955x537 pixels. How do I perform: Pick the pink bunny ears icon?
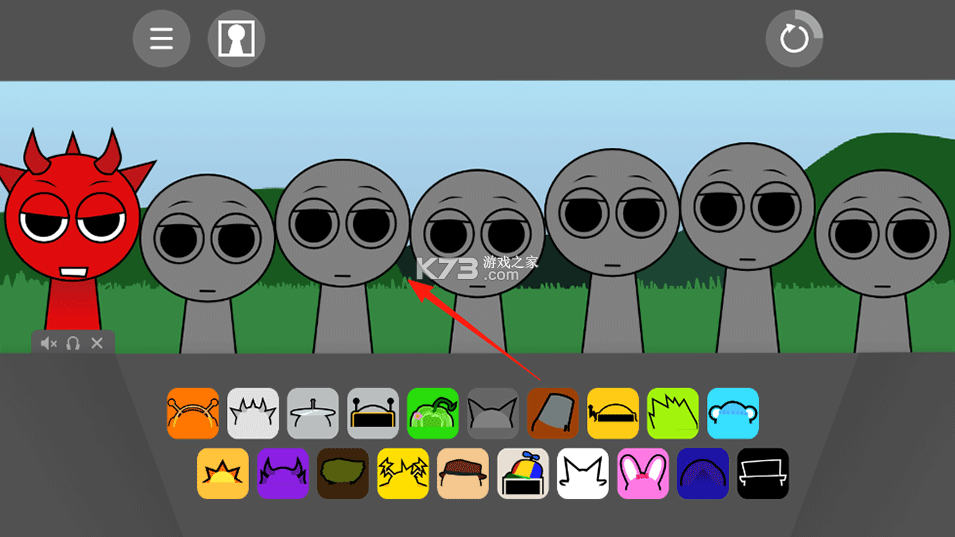coord(643,473)
